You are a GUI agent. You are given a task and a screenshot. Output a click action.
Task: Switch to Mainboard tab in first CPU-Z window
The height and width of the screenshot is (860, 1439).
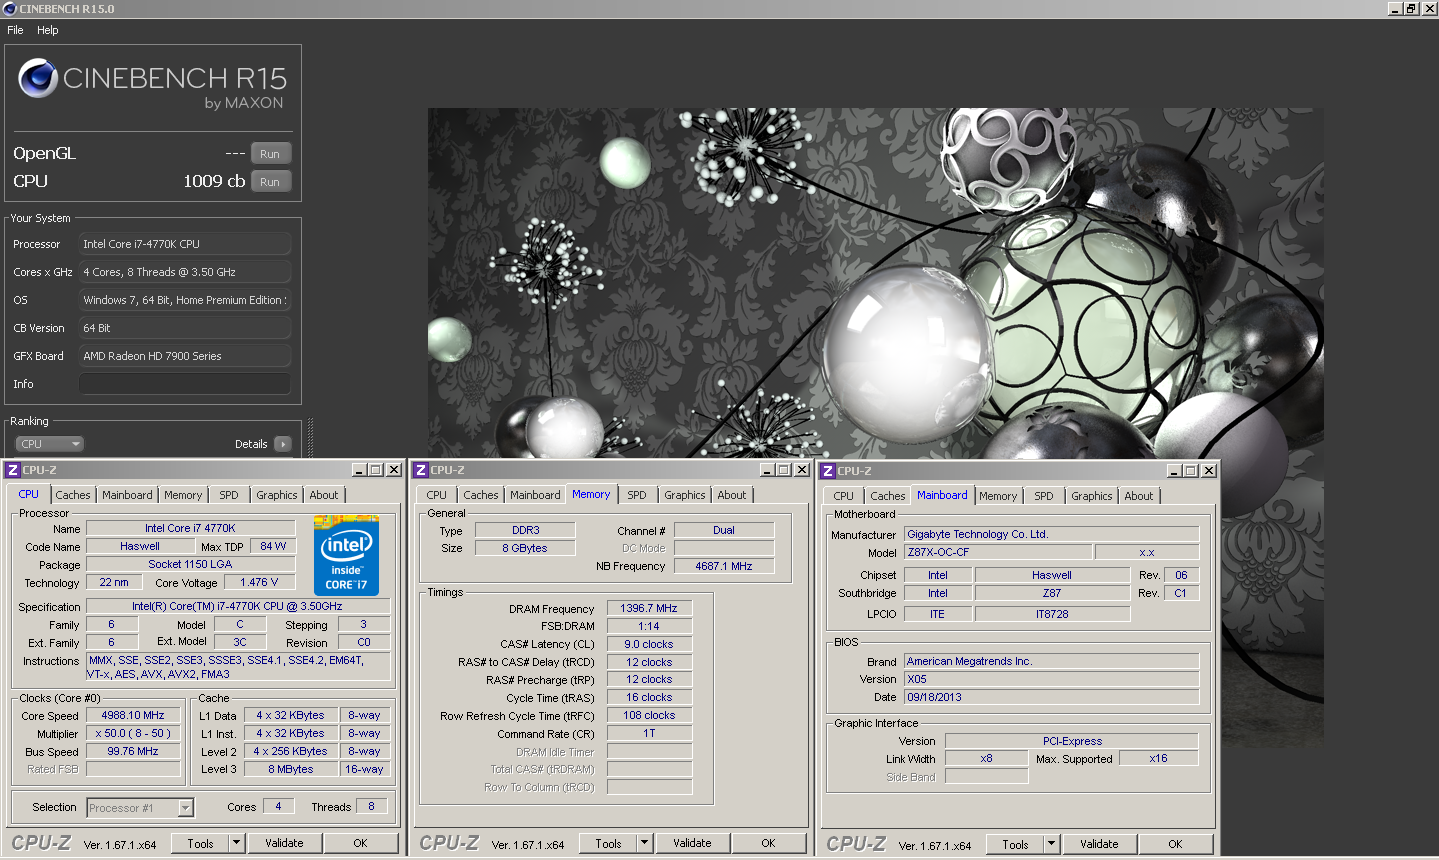127,495
